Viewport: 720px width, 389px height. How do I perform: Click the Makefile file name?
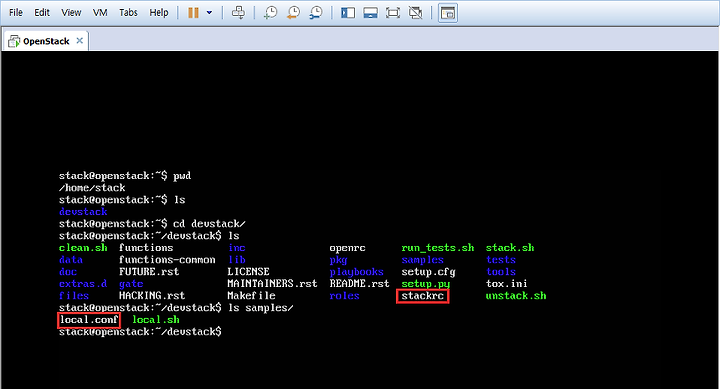pos(251,296)
